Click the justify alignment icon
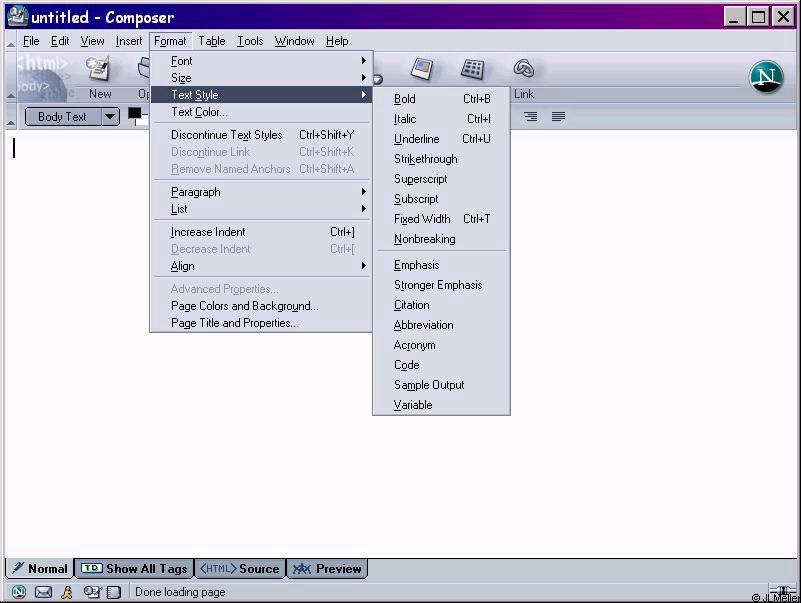The height and width of the screenshot is (603, 801). point(558,117)
